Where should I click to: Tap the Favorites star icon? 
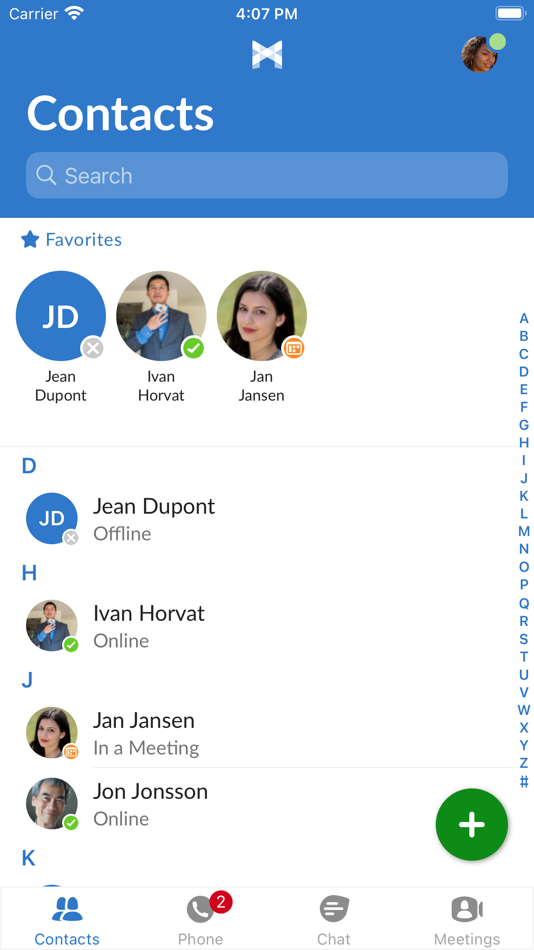pos(30,239)
